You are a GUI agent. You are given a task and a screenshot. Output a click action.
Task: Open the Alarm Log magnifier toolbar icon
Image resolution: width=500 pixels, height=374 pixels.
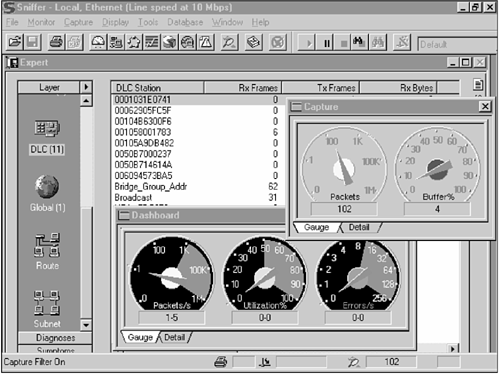coord(229,42)
